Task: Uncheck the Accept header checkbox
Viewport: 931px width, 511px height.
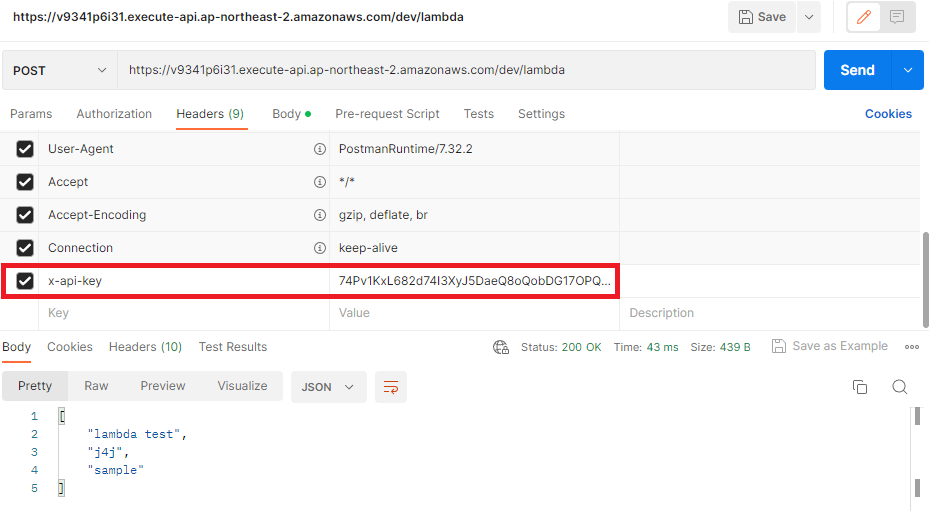Action: point(25,182)
